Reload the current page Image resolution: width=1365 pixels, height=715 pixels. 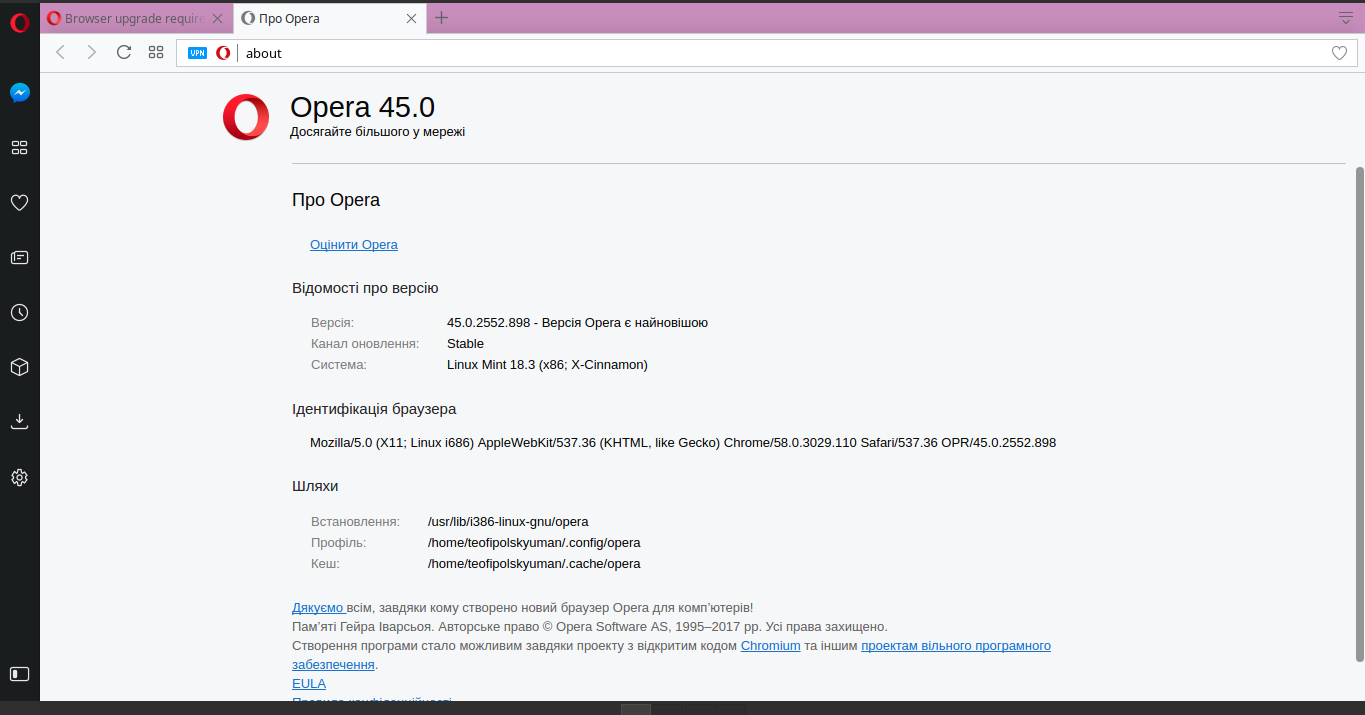point(124,52)
